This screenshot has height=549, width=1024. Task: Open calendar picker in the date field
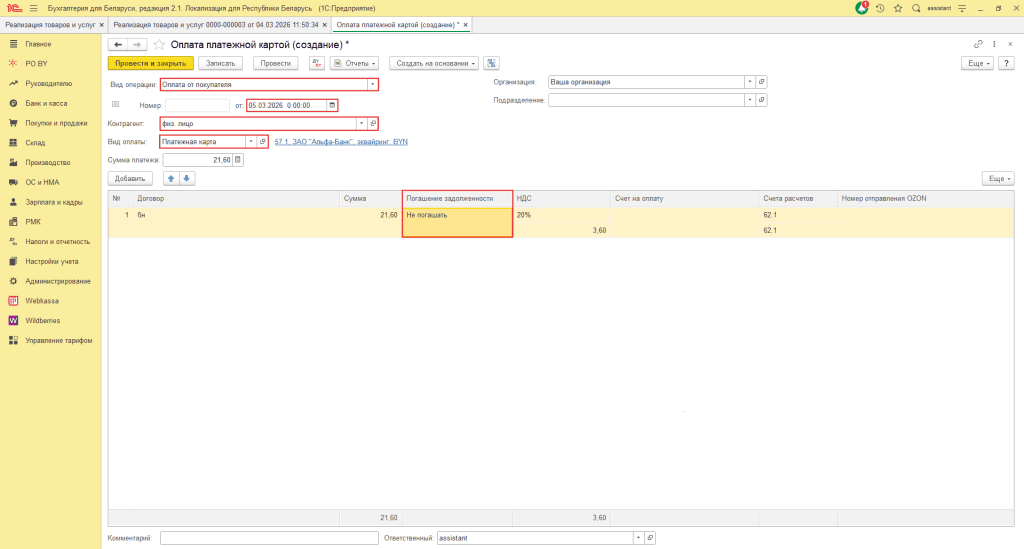click(x=332, y=105)
